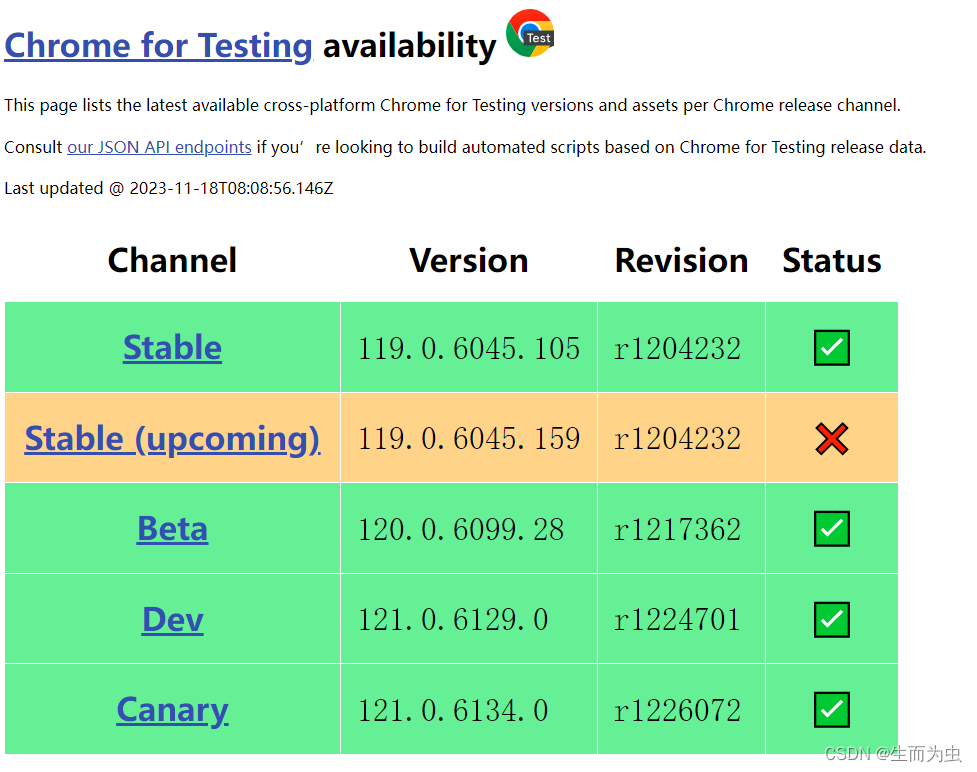Click the Channel column header
This screenshot has width=977, height=772.
pyautogui.click(x=173, y=260)
